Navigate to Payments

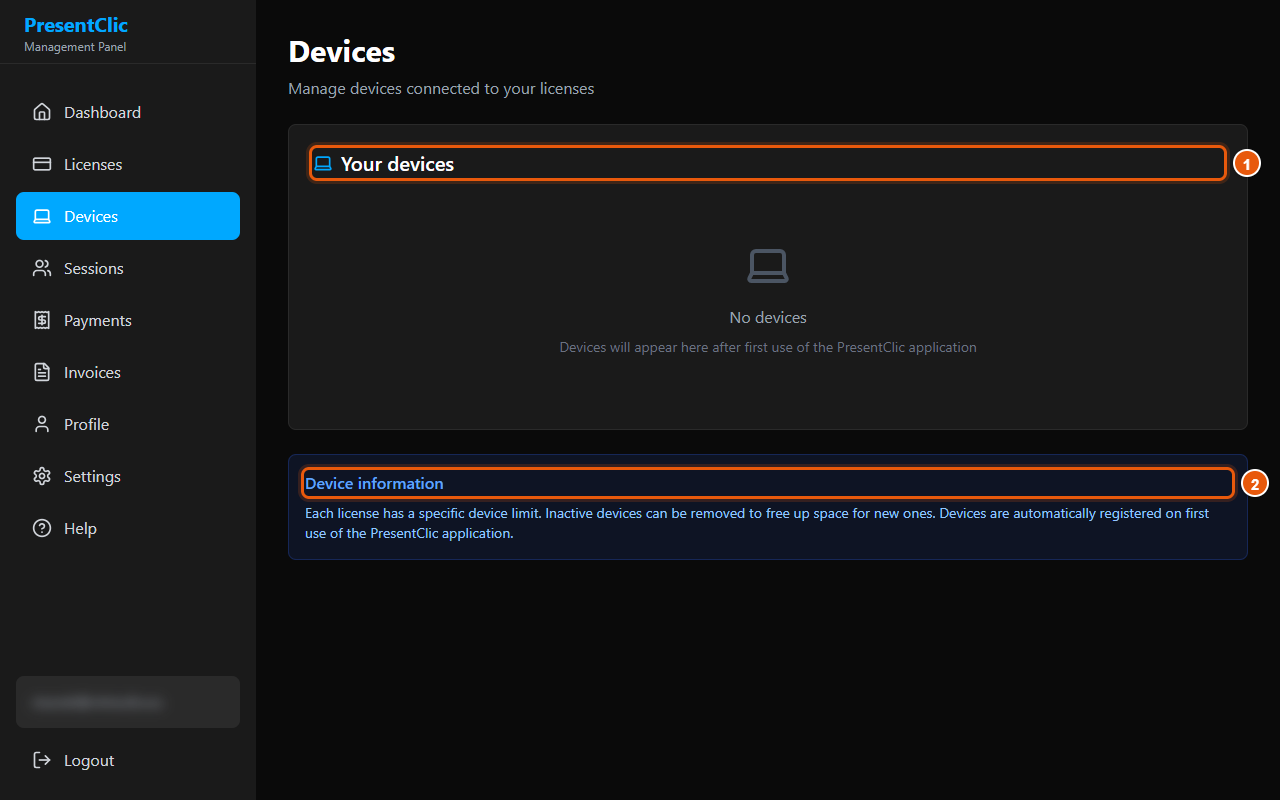click(x=128, y=320)
